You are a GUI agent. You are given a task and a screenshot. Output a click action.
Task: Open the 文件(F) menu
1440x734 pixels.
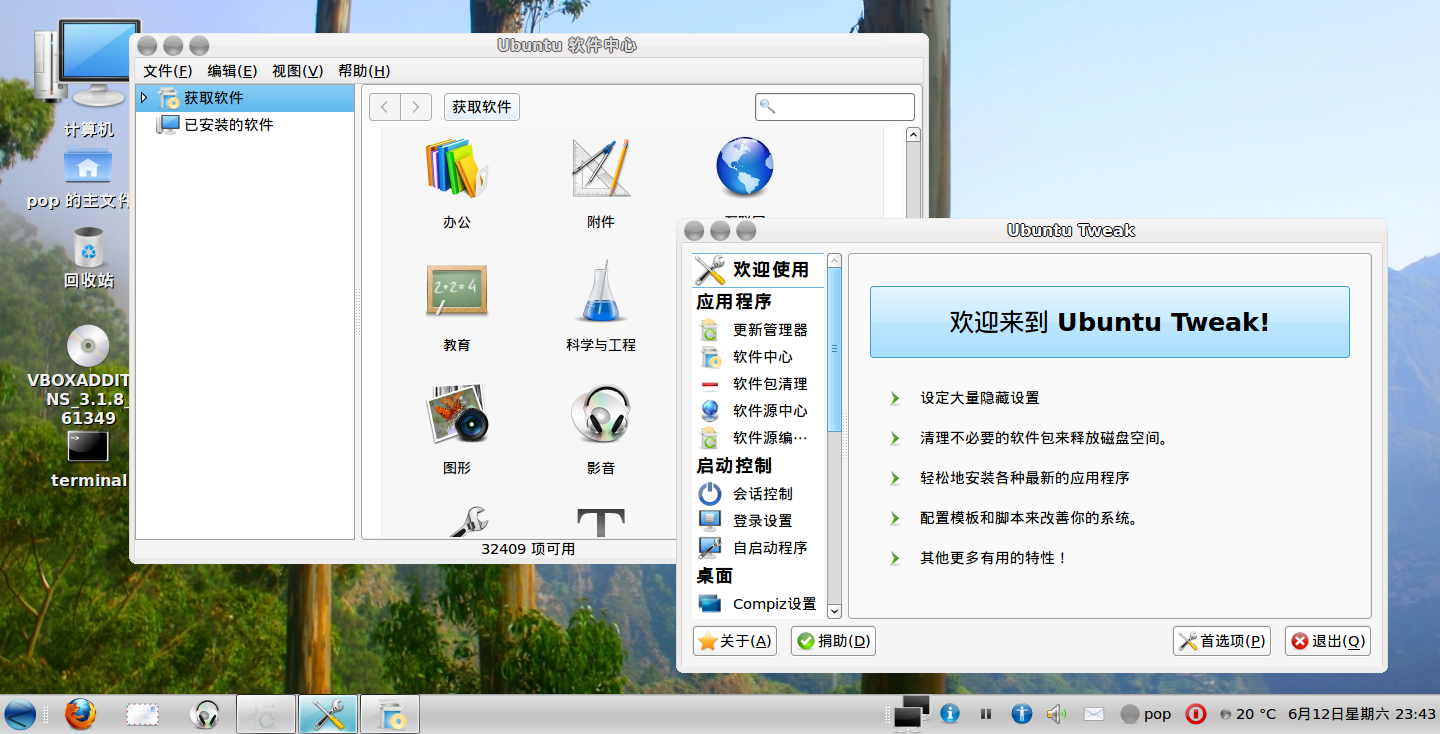(x=168, y=71)
